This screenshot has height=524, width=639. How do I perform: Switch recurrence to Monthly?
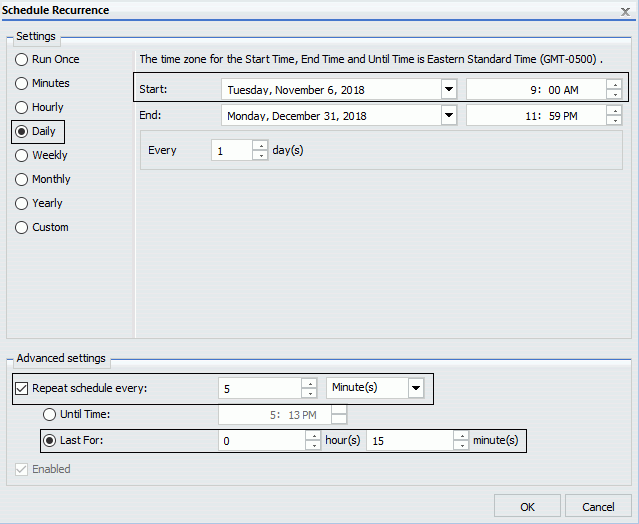43,179
